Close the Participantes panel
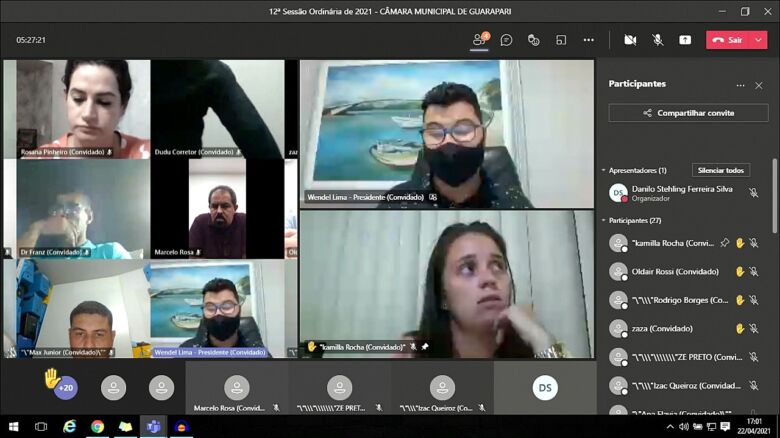Viewport: 780px width, 438px height. (x=759, y=85)
